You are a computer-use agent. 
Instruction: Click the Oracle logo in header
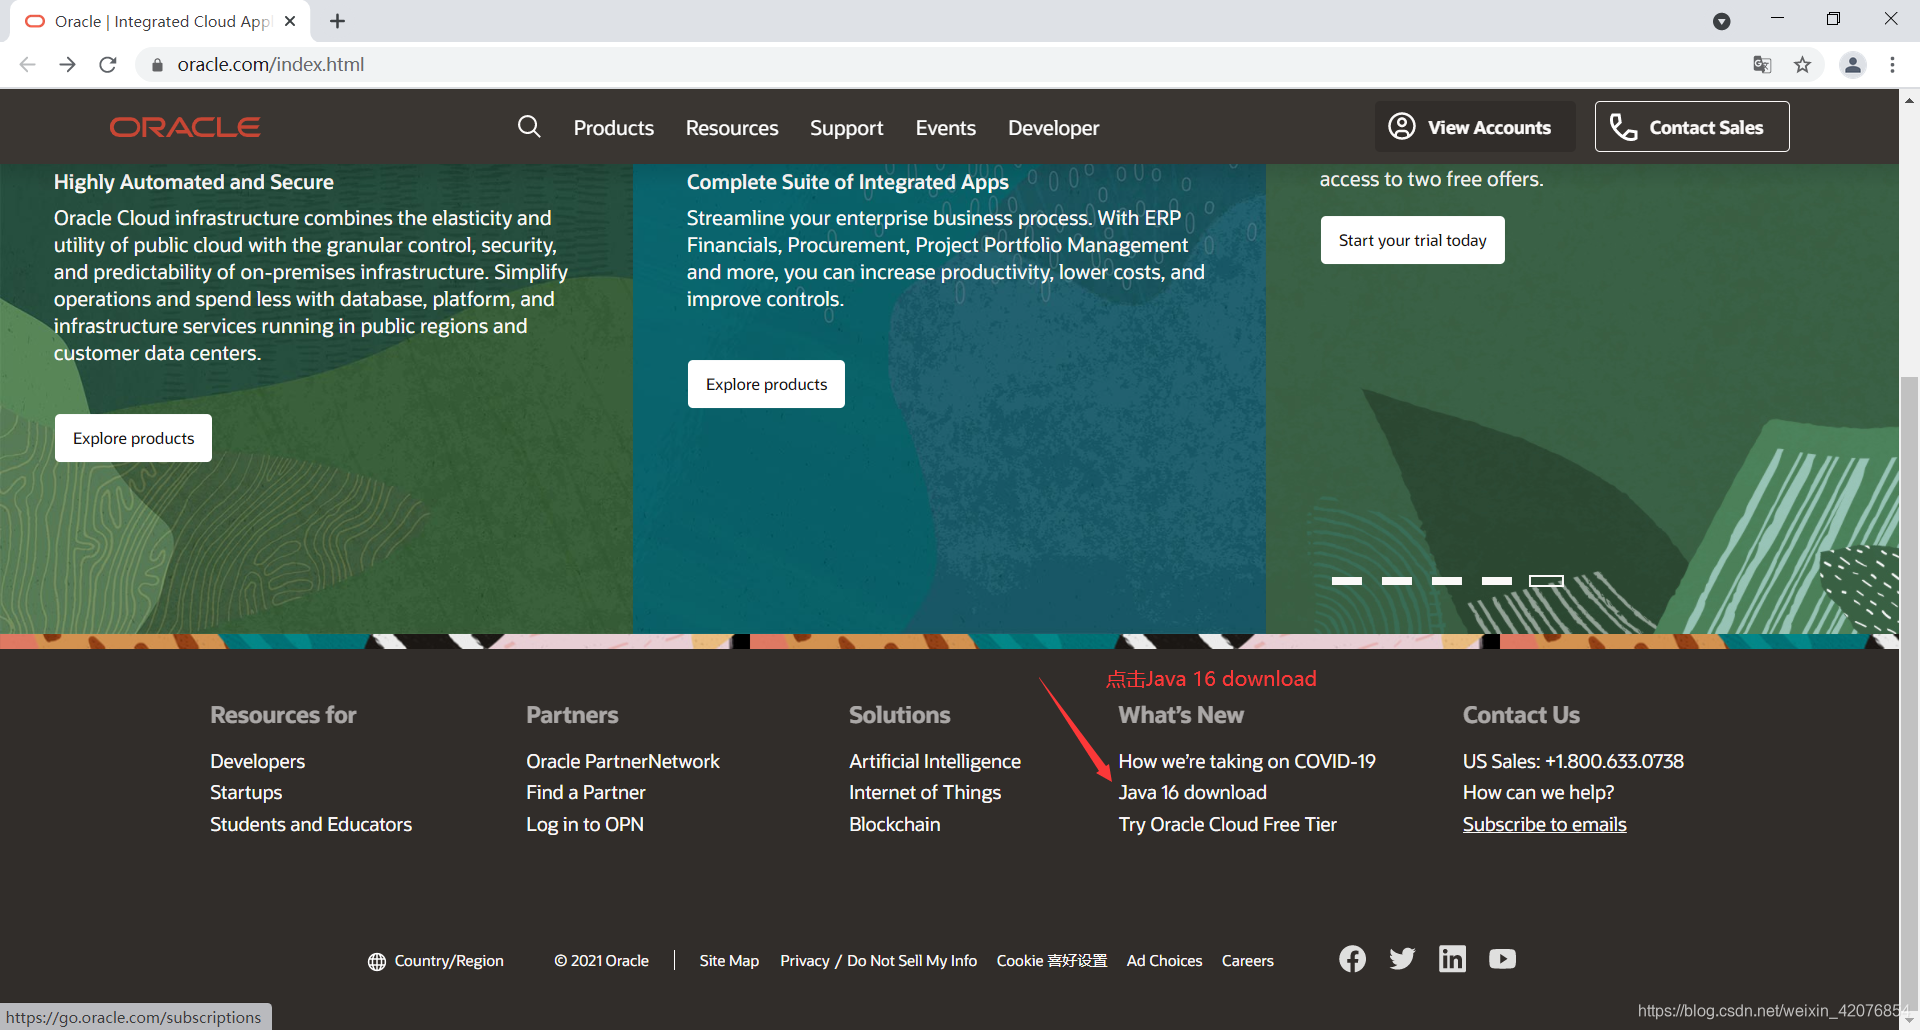coord(185,127)
